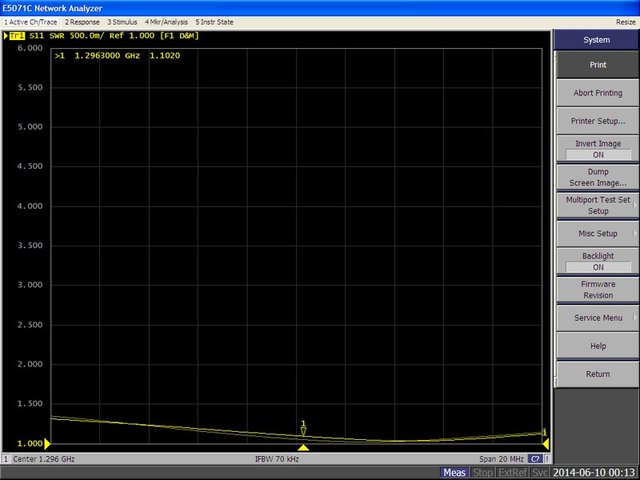Click the Tr1 active trace indicator
The height and width of the screenshot is (480, 640).
17,36
